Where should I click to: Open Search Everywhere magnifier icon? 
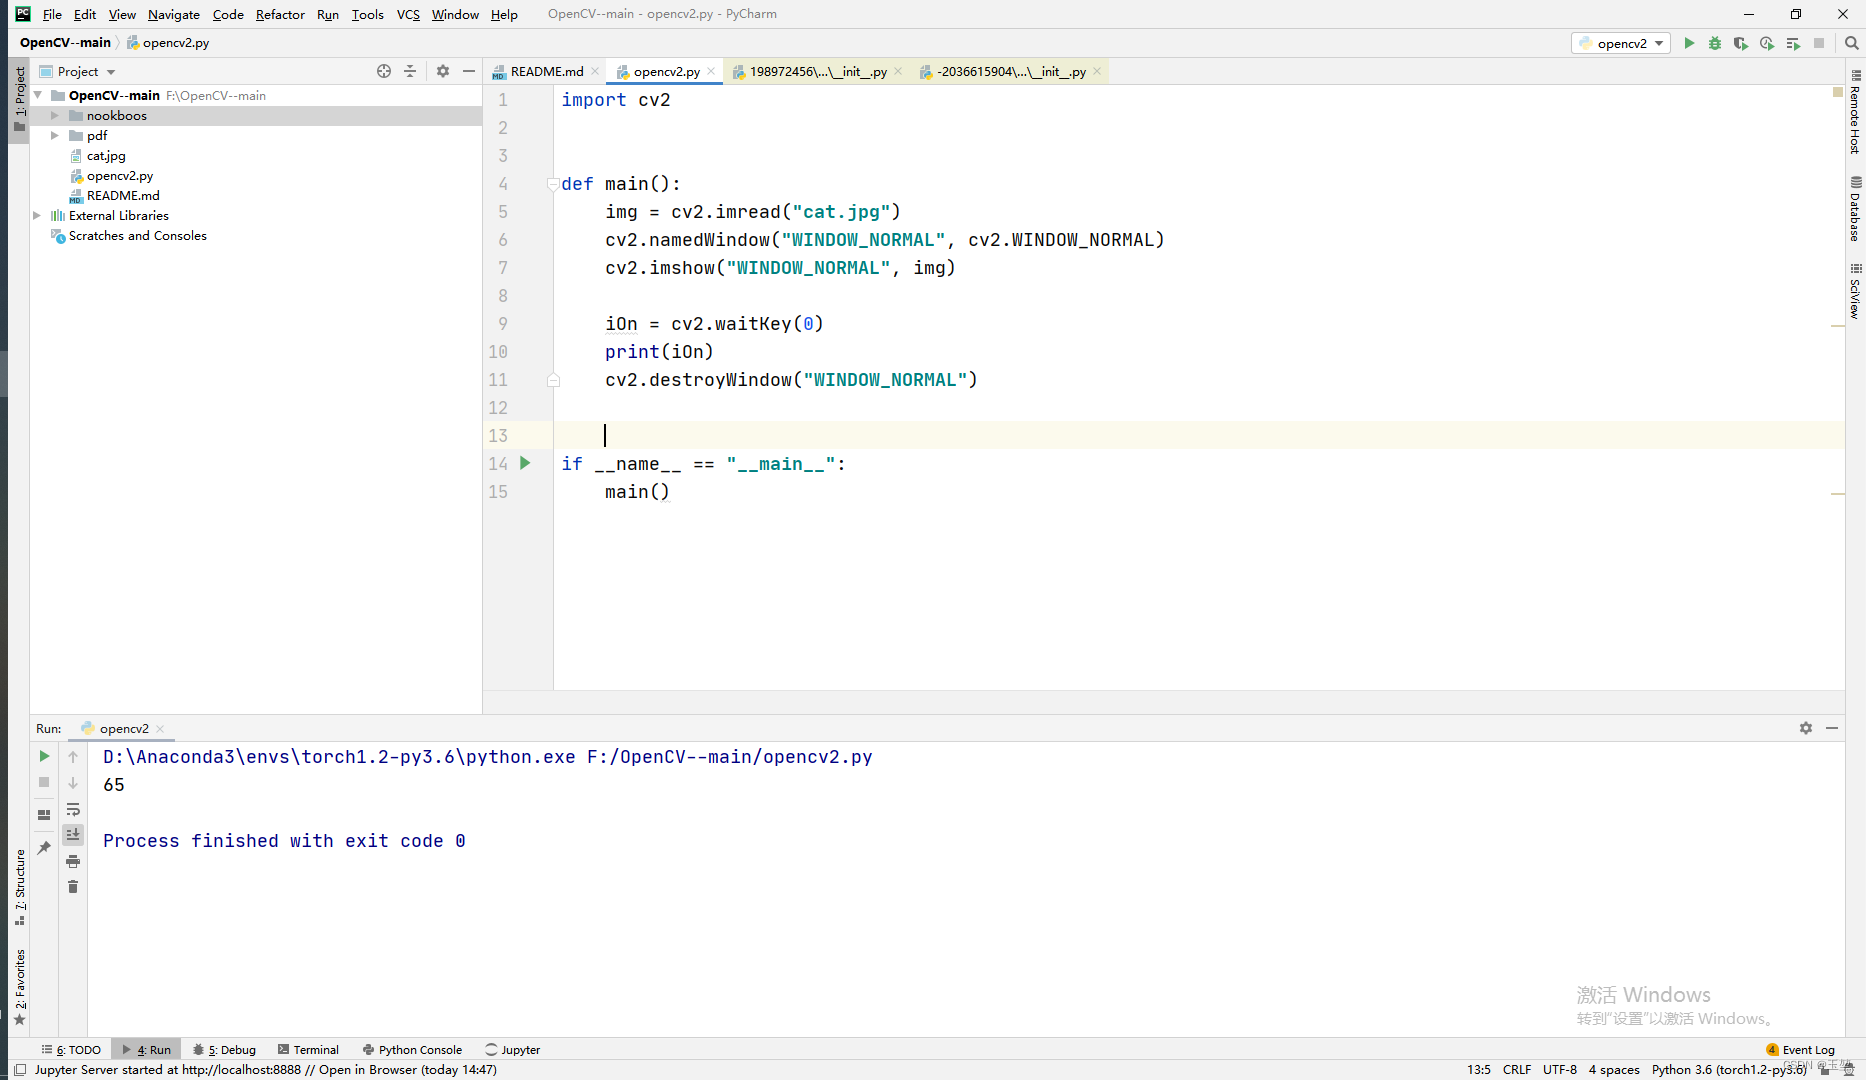tap(1851, 43)
